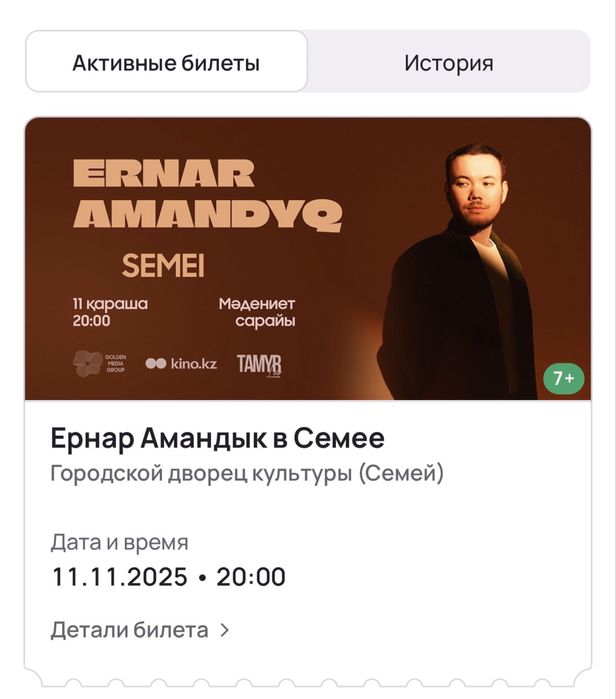The height and width of the screenshot is (699, 616).
Task: Click the 11 қараша 20:00 banner text
Action: (x=109, y=313)
